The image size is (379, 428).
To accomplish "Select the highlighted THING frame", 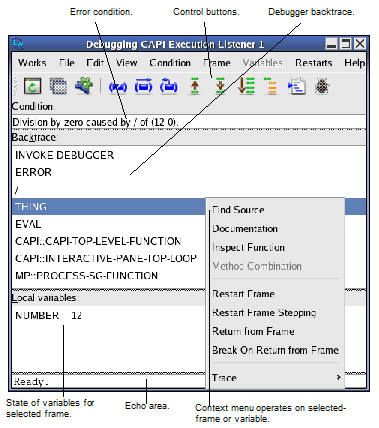I will point(109,207).
